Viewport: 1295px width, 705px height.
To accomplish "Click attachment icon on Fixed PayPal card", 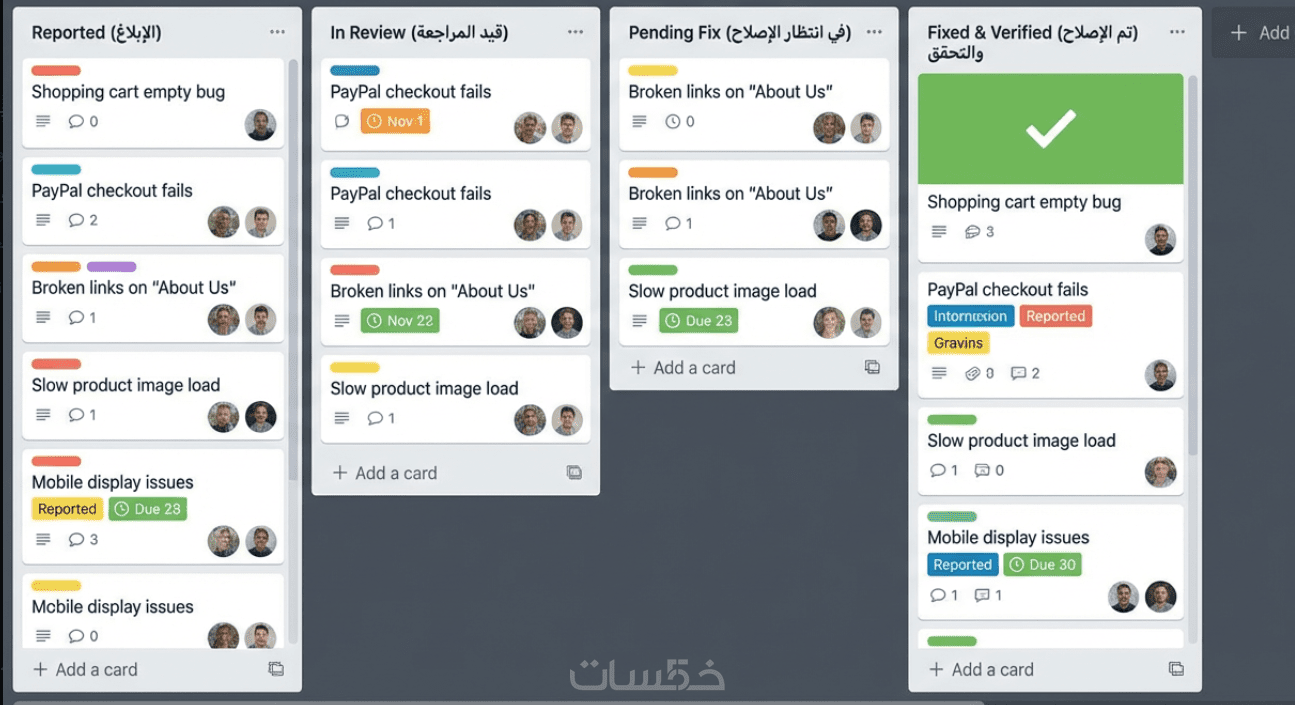I will point(972,374).
